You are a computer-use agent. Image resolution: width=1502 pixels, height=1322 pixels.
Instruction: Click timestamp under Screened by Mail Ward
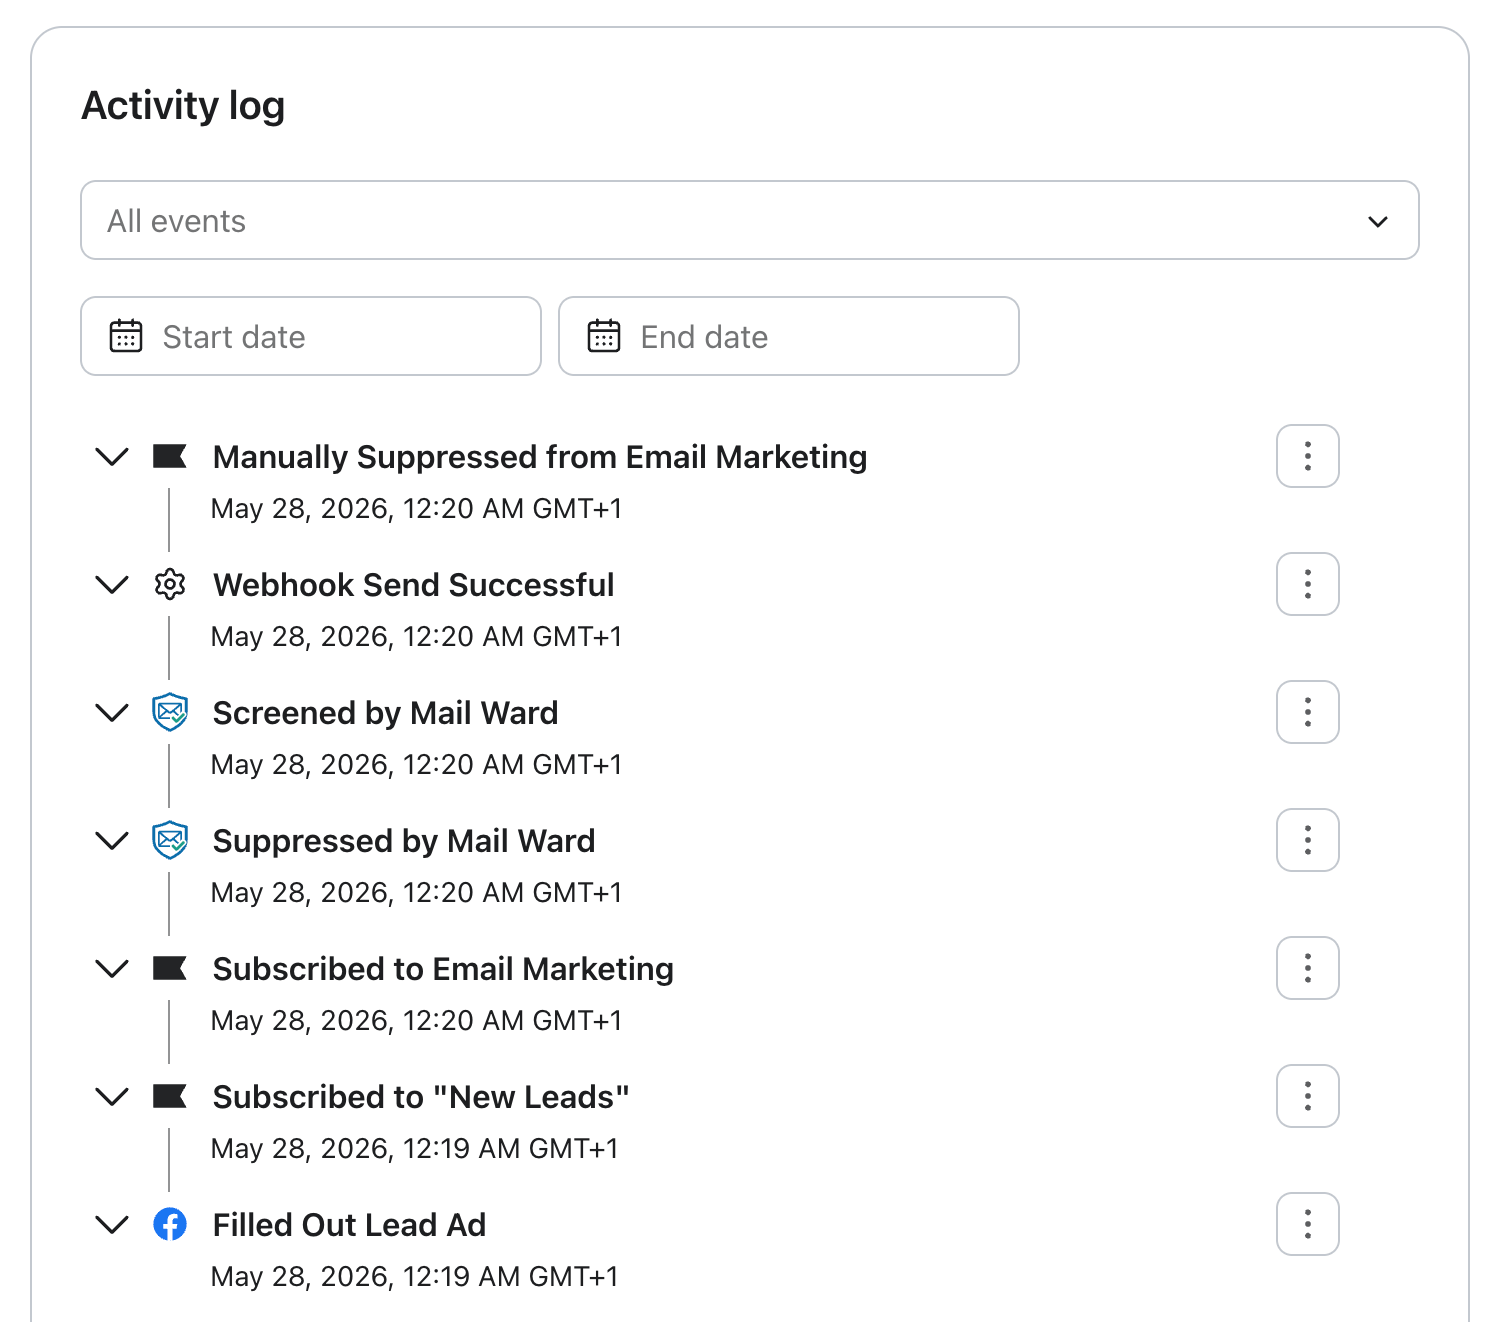416,765
